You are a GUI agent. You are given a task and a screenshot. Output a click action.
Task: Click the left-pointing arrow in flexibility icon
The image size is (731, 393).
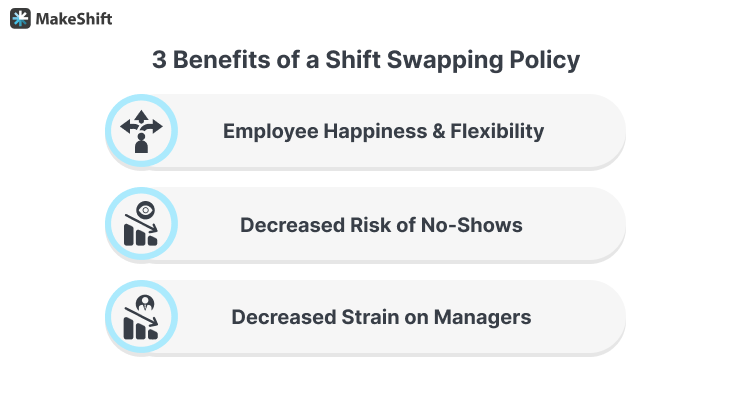(x=128, y=126)
